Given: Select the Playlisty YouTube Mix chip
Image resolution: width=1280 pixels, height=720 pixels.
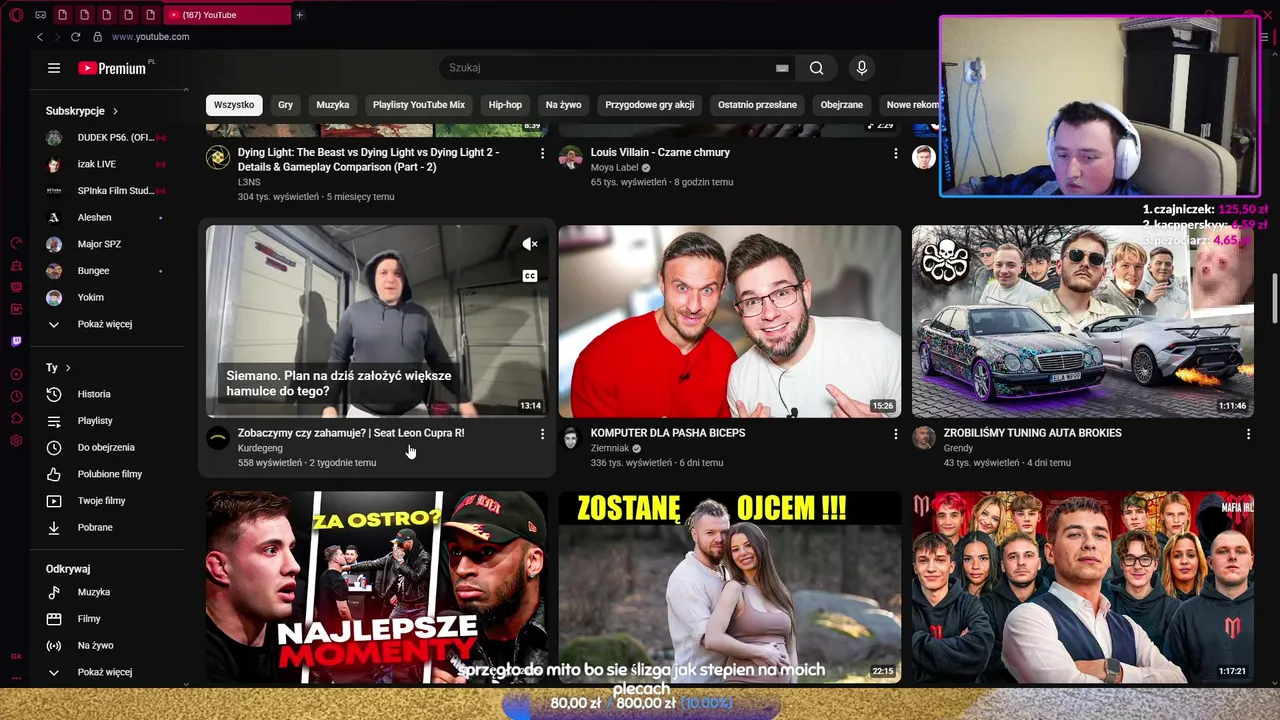Looking at the screenshot, I should coord(419,105).
